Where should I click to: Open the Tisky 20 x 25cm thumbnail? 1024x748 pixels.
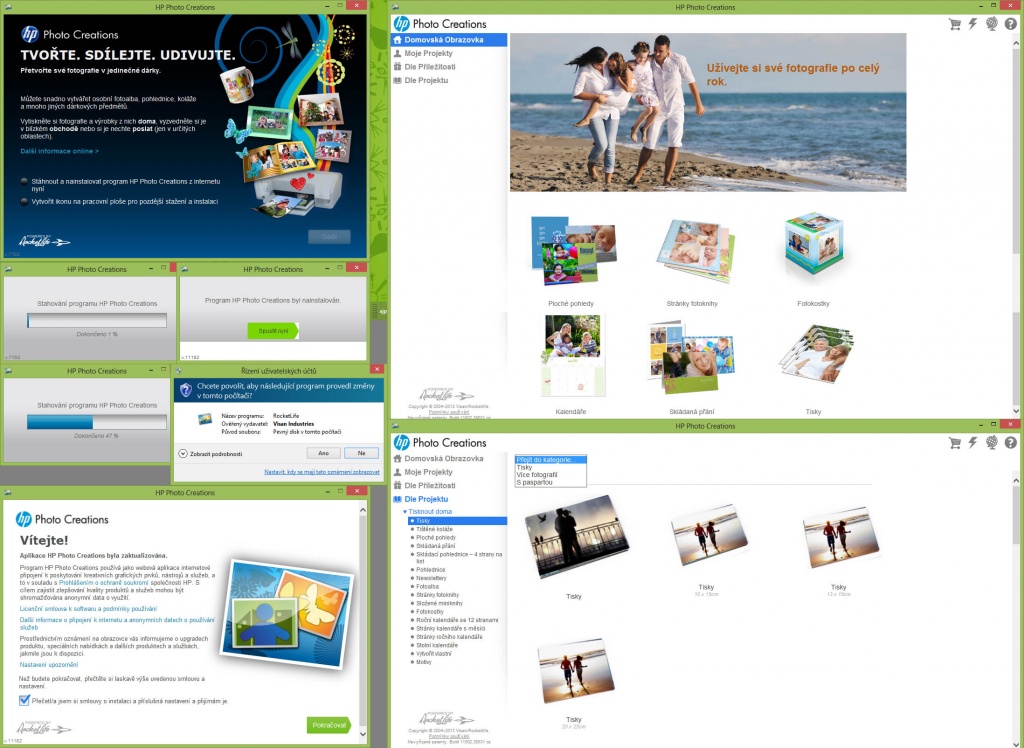coord(575,673)
